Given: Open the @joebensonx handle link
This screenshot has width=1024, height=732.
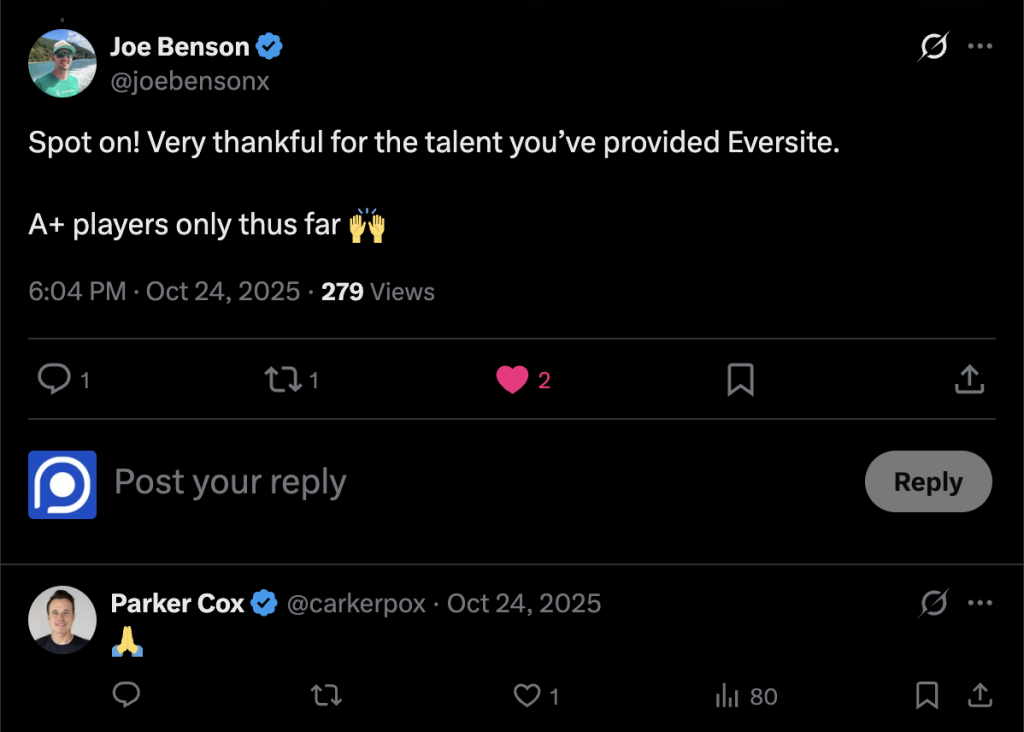Looking at the screenshot, I should [189, 81].
